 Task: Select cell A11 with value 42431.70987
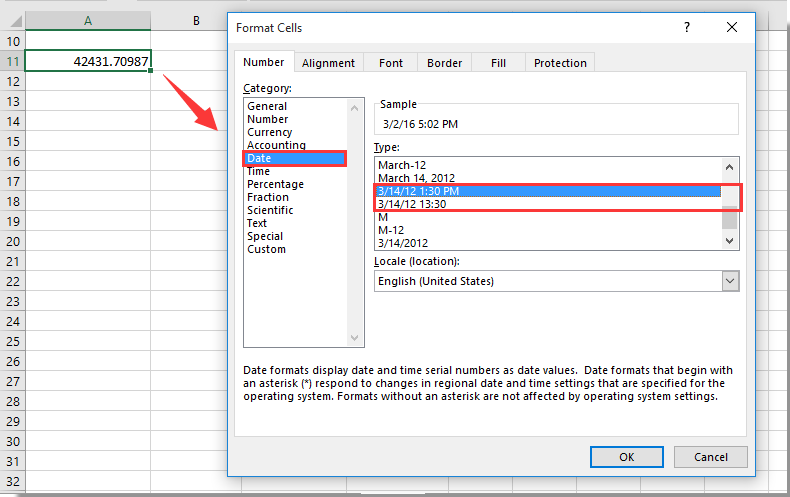click(88, 61)
